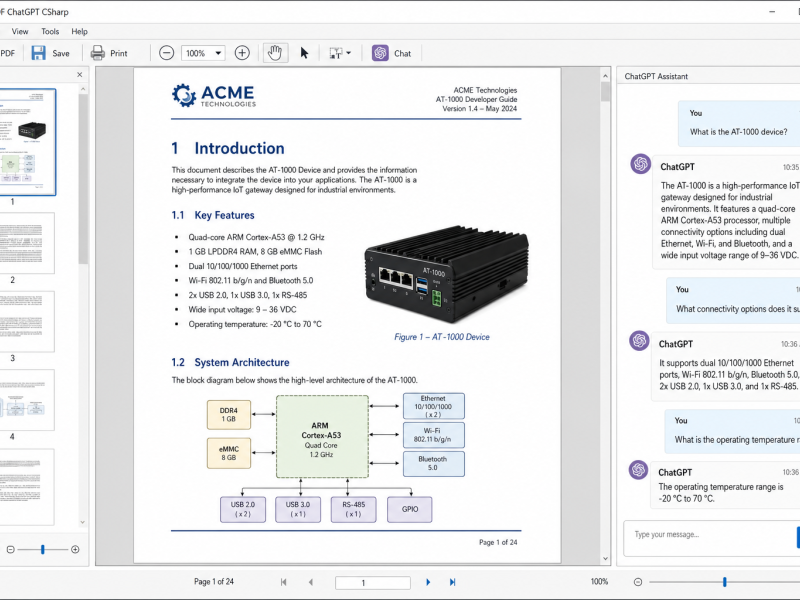800x600 pixels.
Task: Click the ACME Technologies logo in document
Action: tap(214, 95)
